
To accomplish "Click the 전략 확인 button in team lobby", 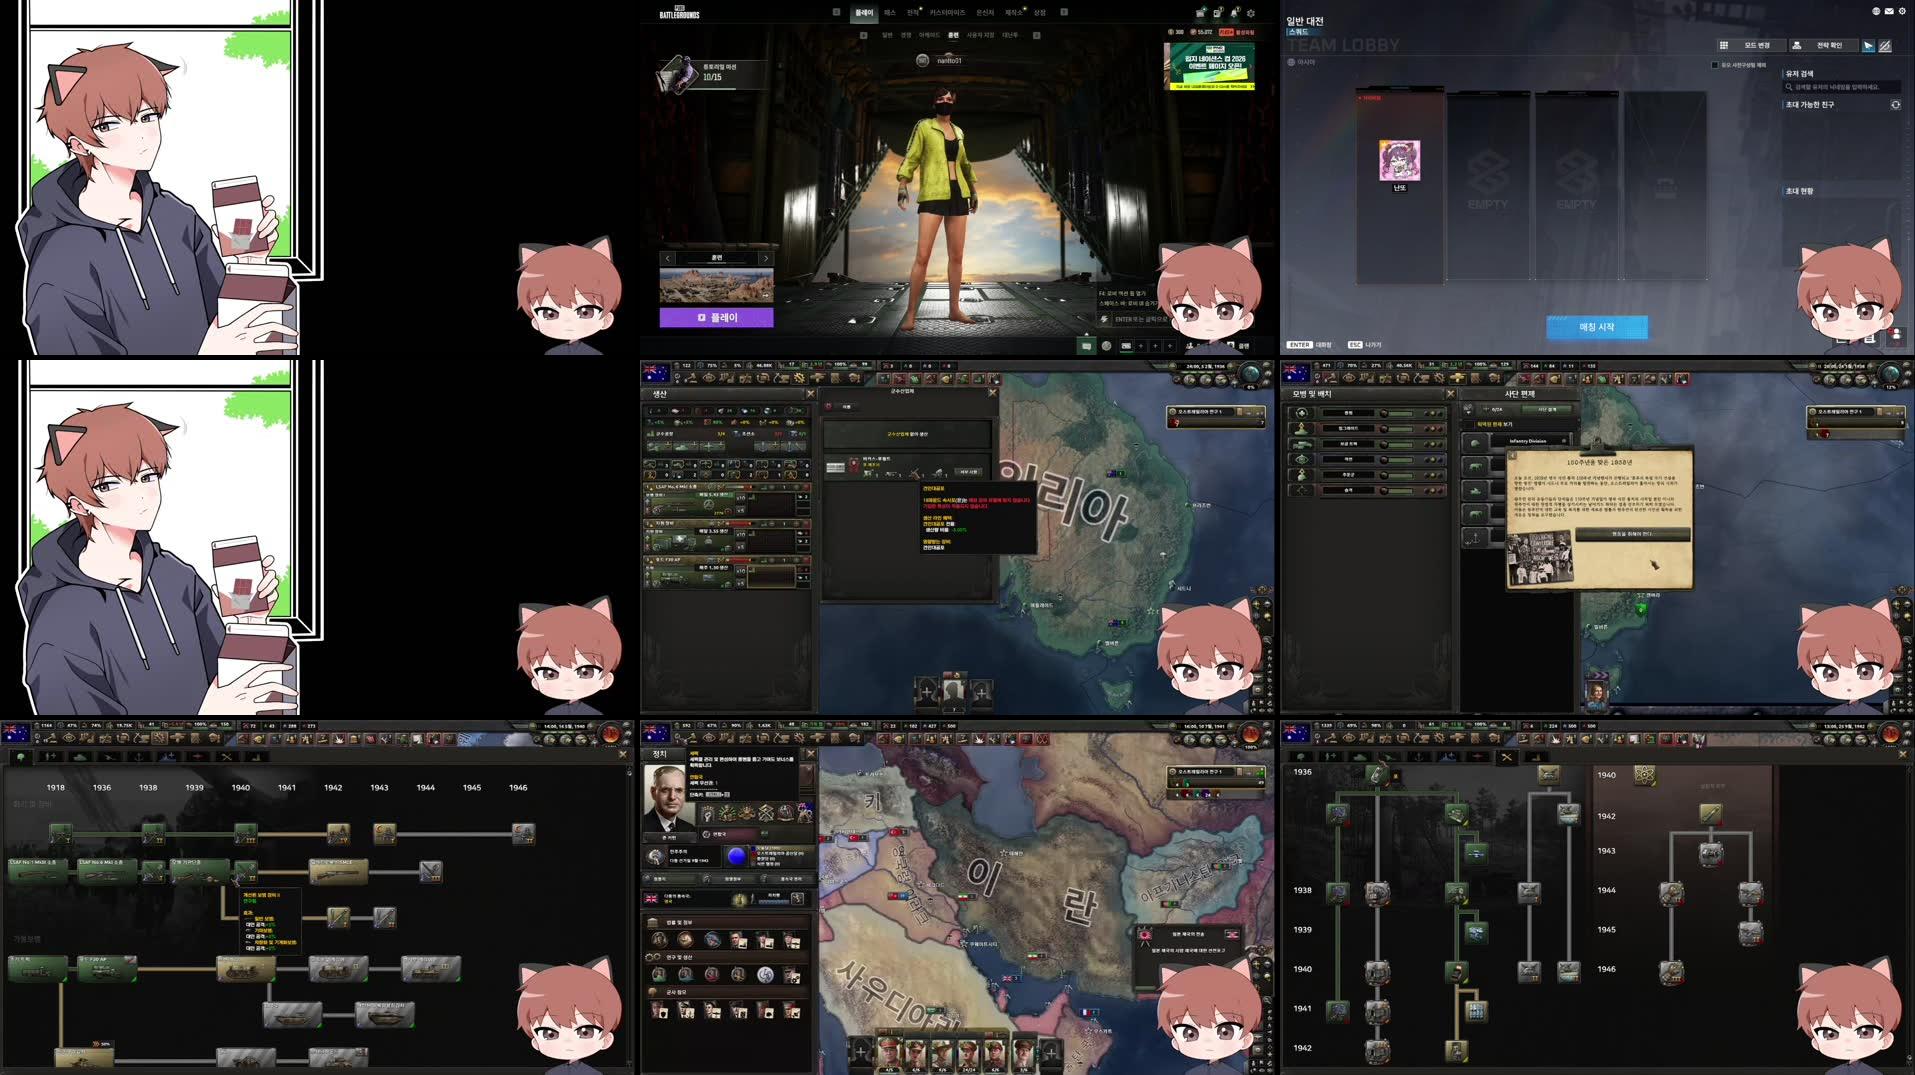I will click(1823, 45).
